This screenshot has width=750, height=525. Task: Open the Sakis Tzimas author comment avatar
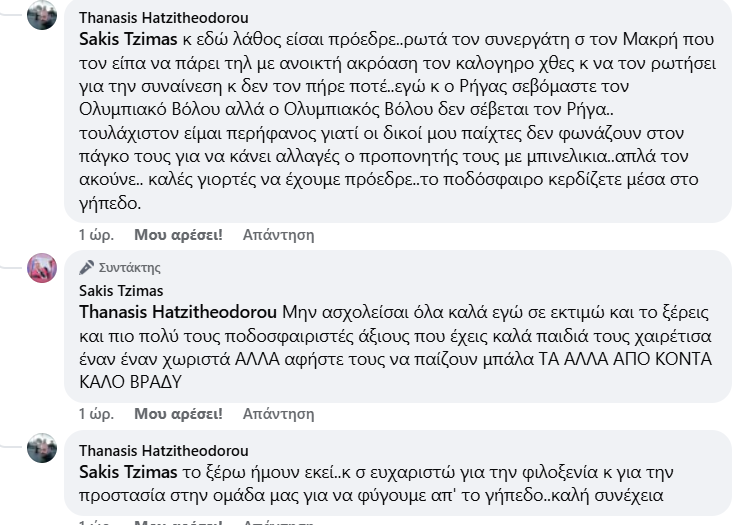coord(42,267)
